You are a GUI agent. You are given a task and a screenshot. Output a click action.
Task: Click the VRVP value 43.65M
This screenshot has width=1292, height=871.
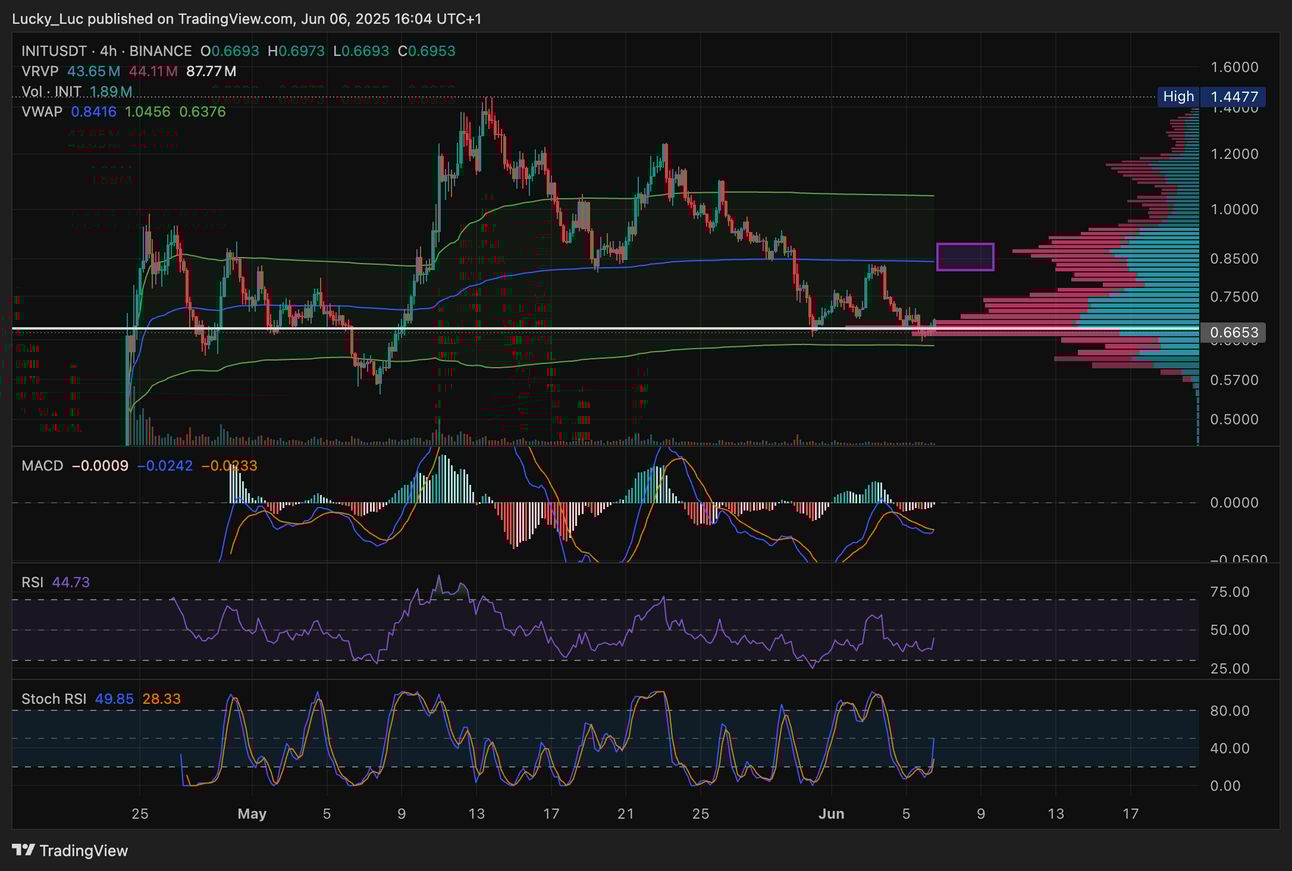pos(94,71)
